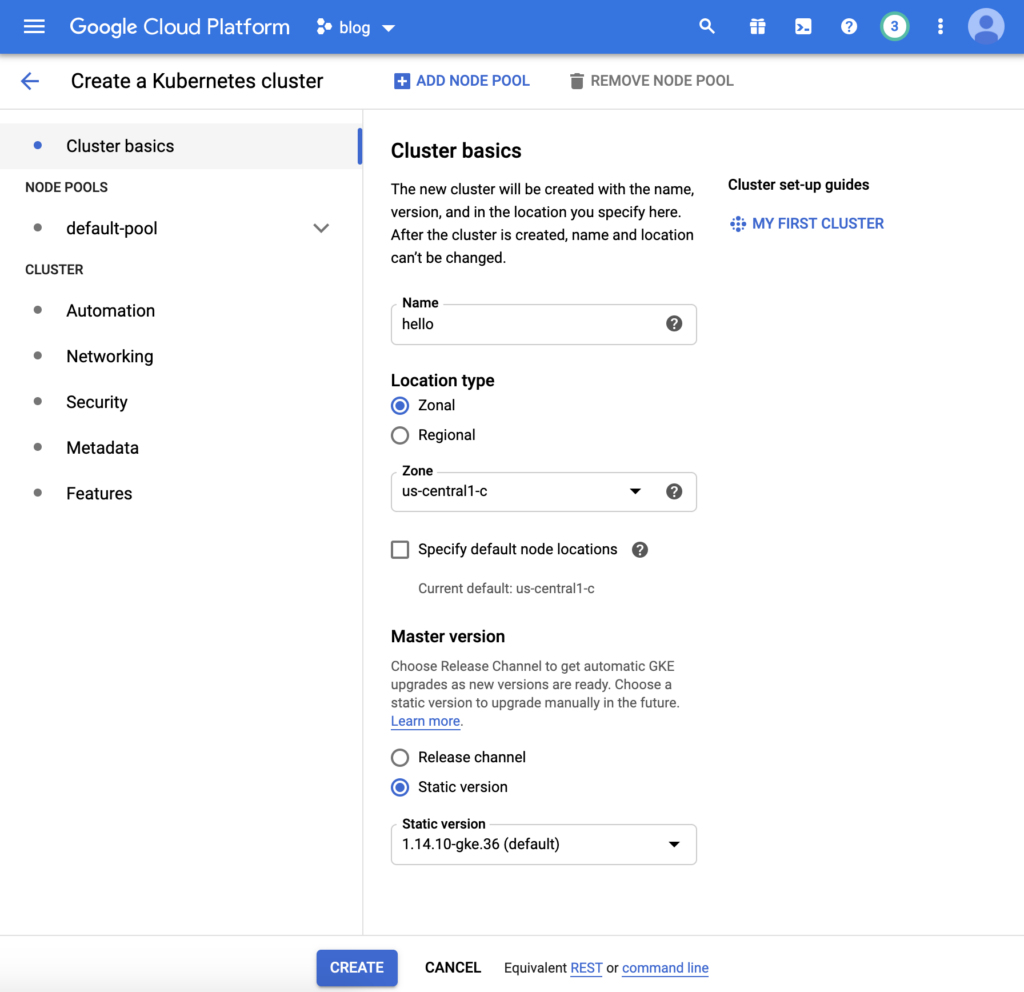
Task: Click the 'Create a Kubernetes cluster' title
Action: tap(197, 81)
